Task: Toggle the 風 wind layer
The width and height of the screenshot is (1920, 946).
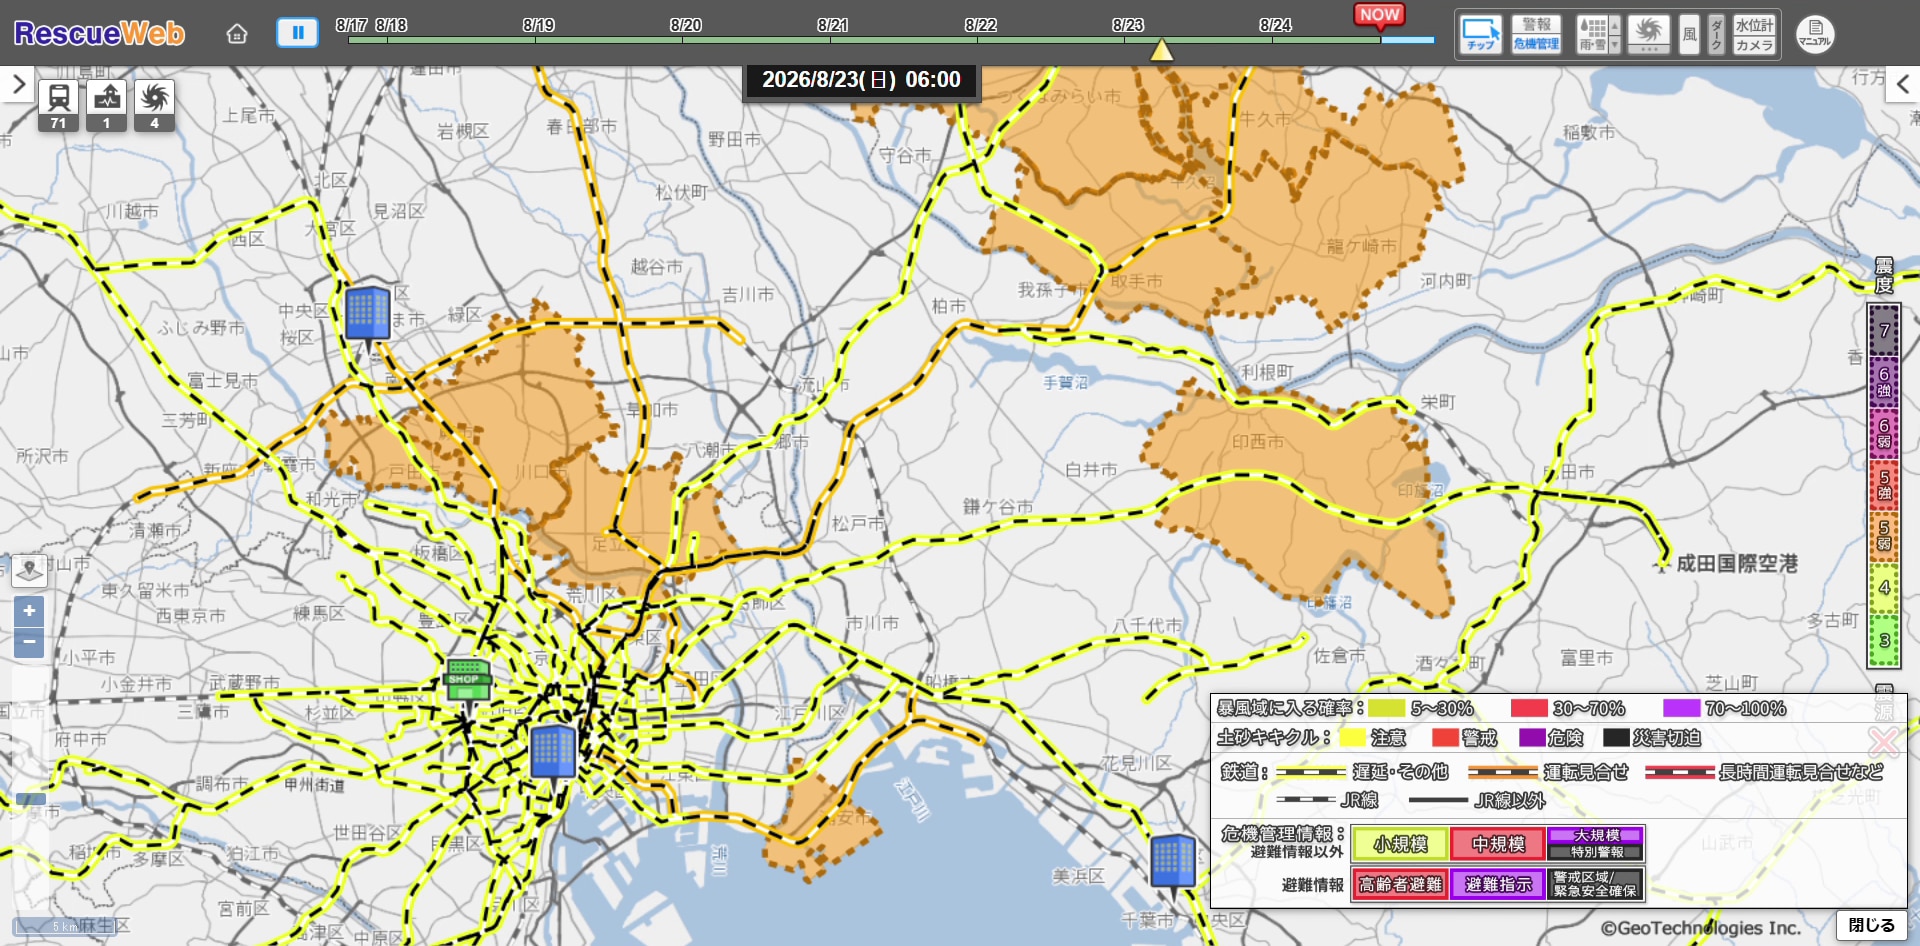Action: (1689, 34)
